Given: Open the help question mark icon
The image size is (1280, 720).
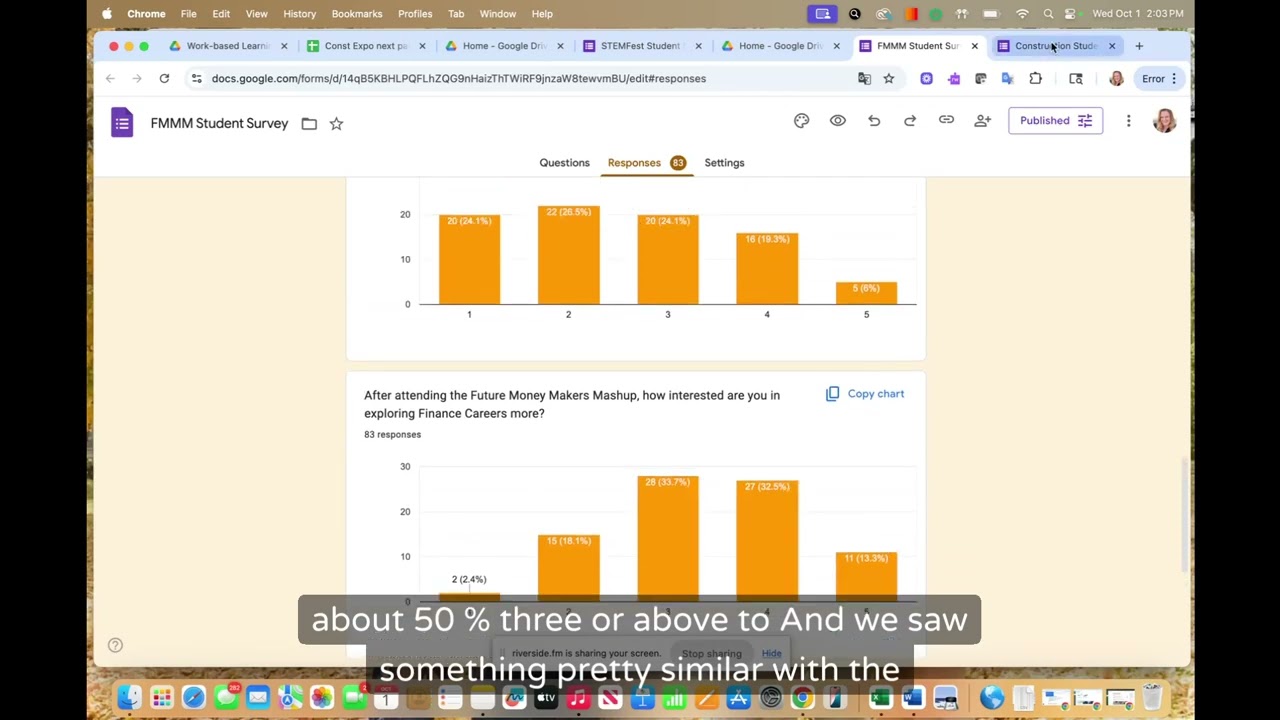Looking at the screenshot, I should point(115,645).
